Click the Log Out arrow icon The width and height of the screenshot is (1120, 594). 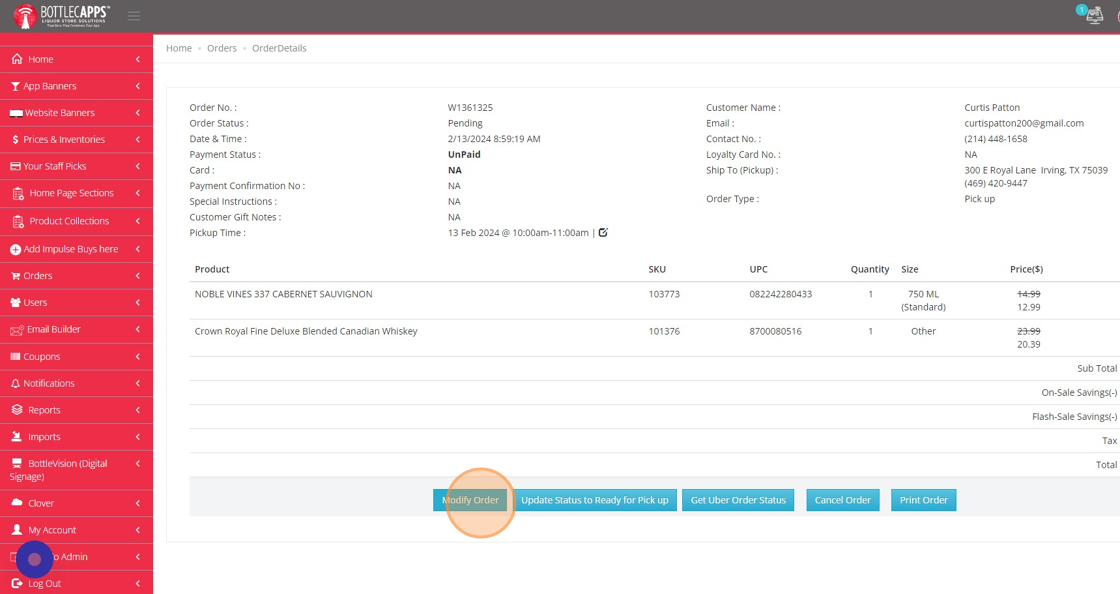(x=17, y=583)
